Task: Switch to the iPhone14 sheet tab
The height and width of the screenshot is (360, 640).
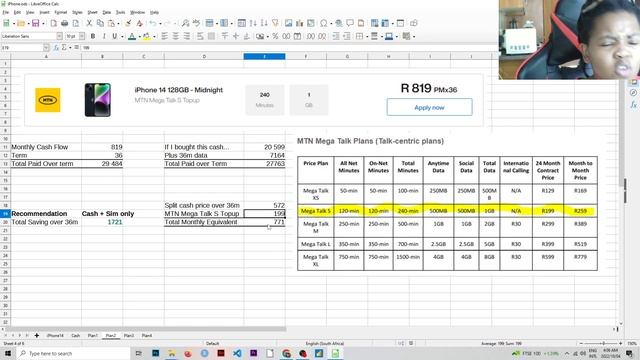Action: click(55, 336)
